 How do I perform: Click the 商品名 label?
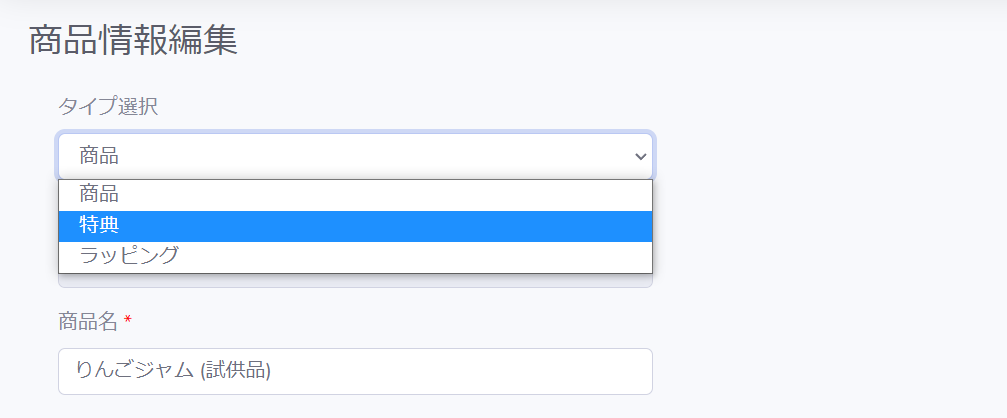click(88, 321)
